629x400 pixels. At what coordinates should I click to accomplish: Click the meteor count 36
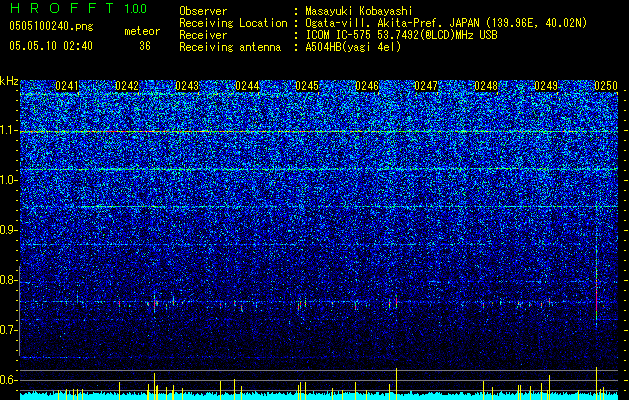click(145, 46)
